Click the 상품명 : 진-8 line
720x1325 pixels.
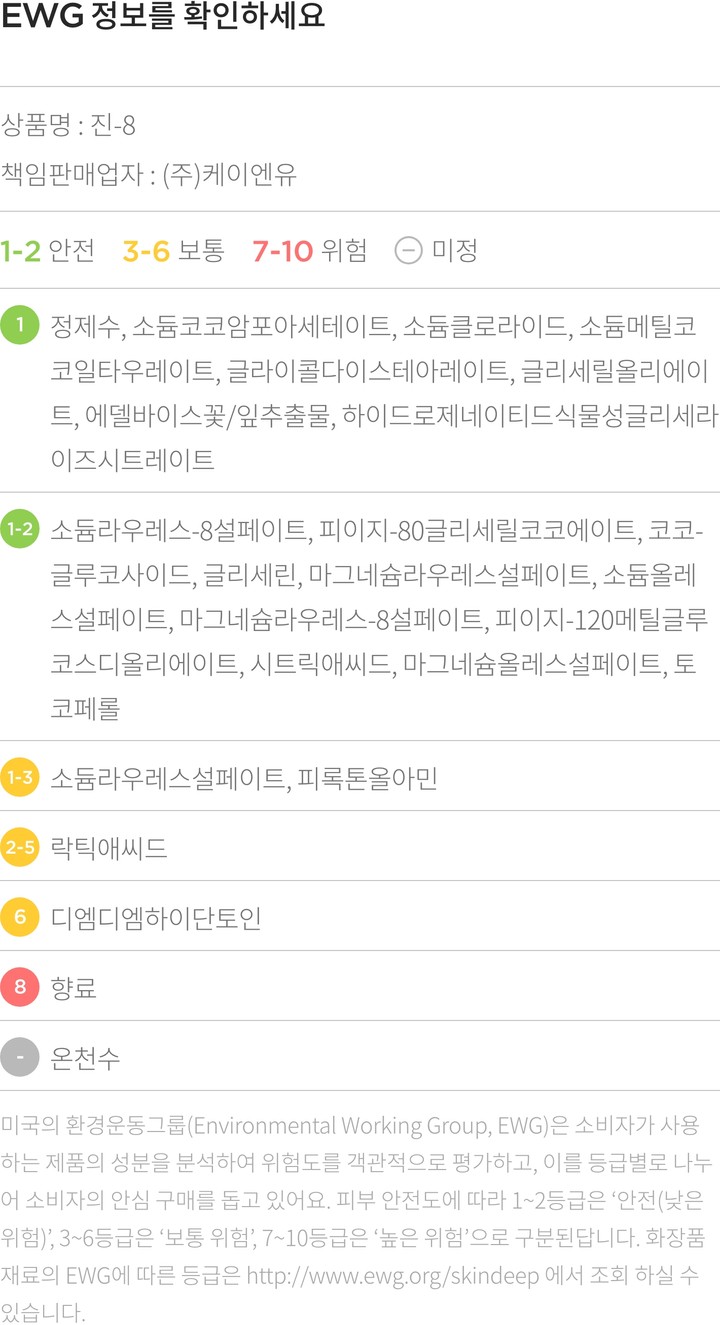[69, 126]
